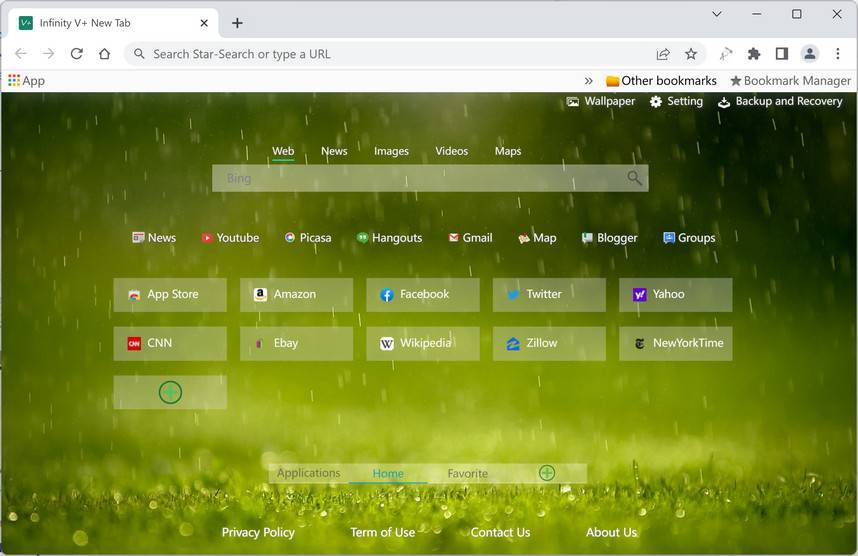858x556 pixels.
Task: Open the Ebay tile
Action: 297,344
